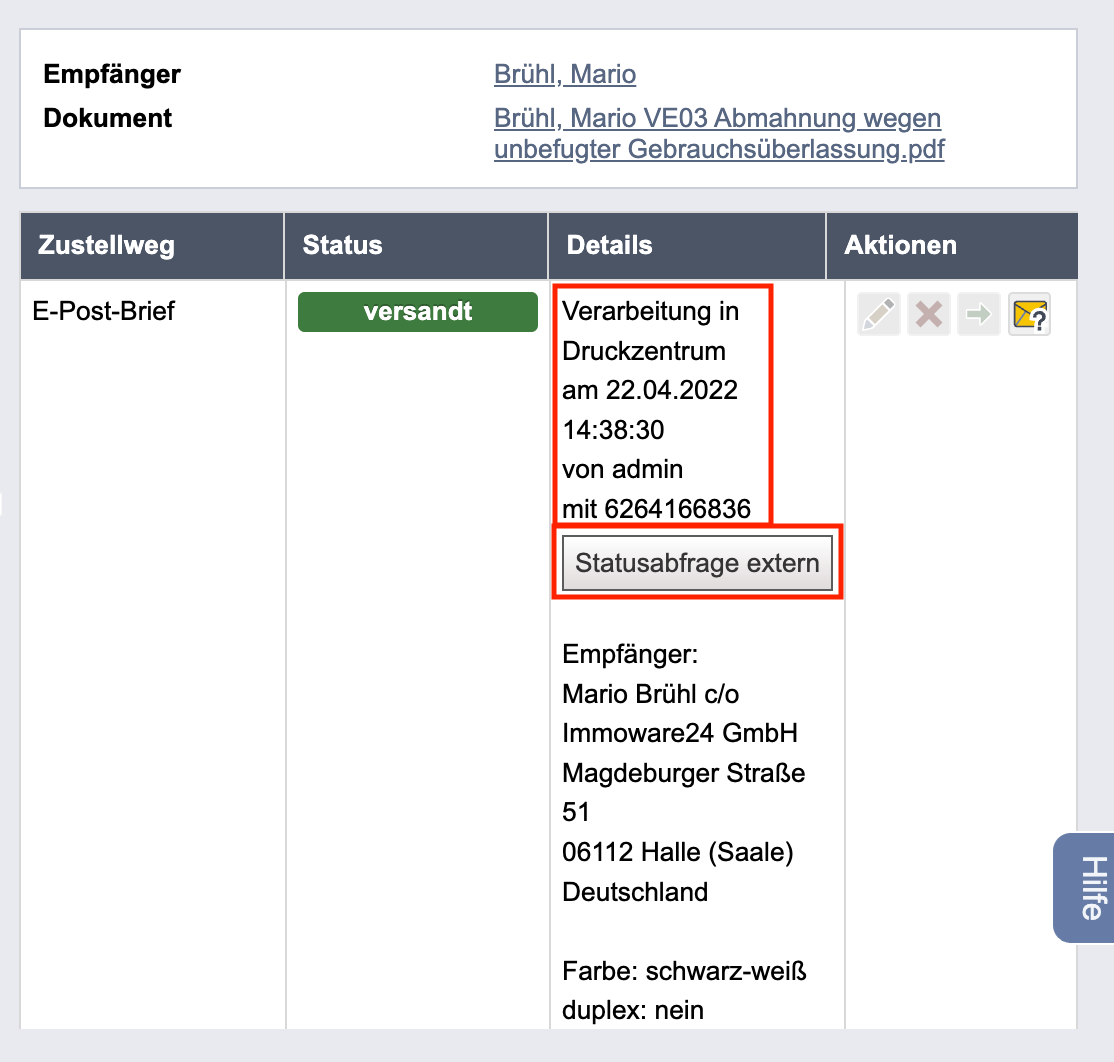Select the Zustellweg column header

(152, 245)
